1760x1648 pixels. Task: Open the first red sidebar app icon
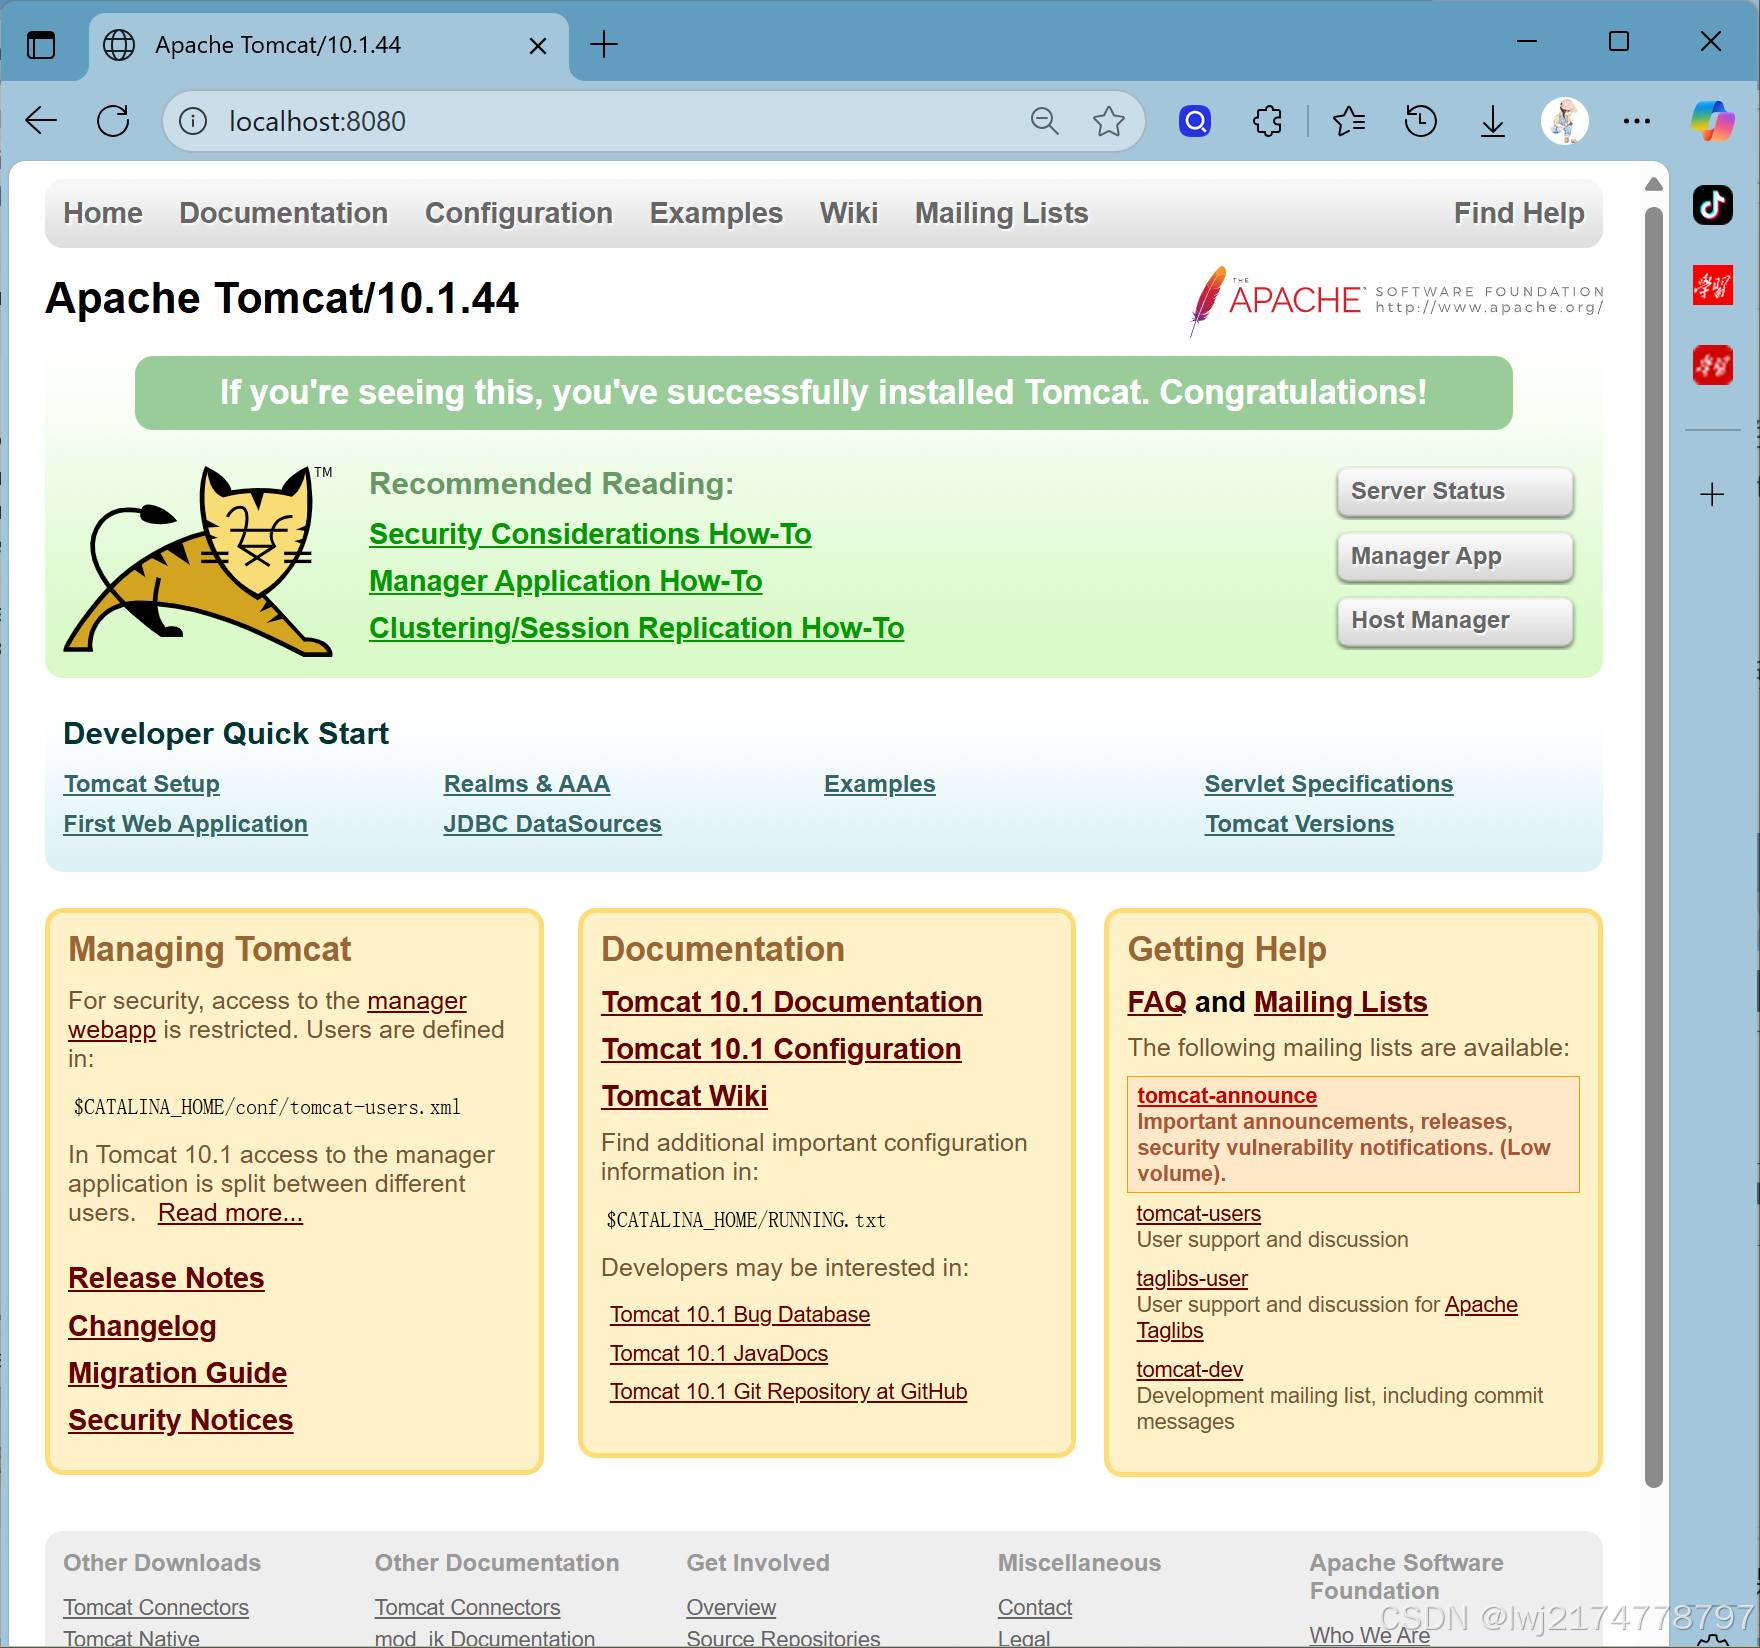[x=1713, y=285]
